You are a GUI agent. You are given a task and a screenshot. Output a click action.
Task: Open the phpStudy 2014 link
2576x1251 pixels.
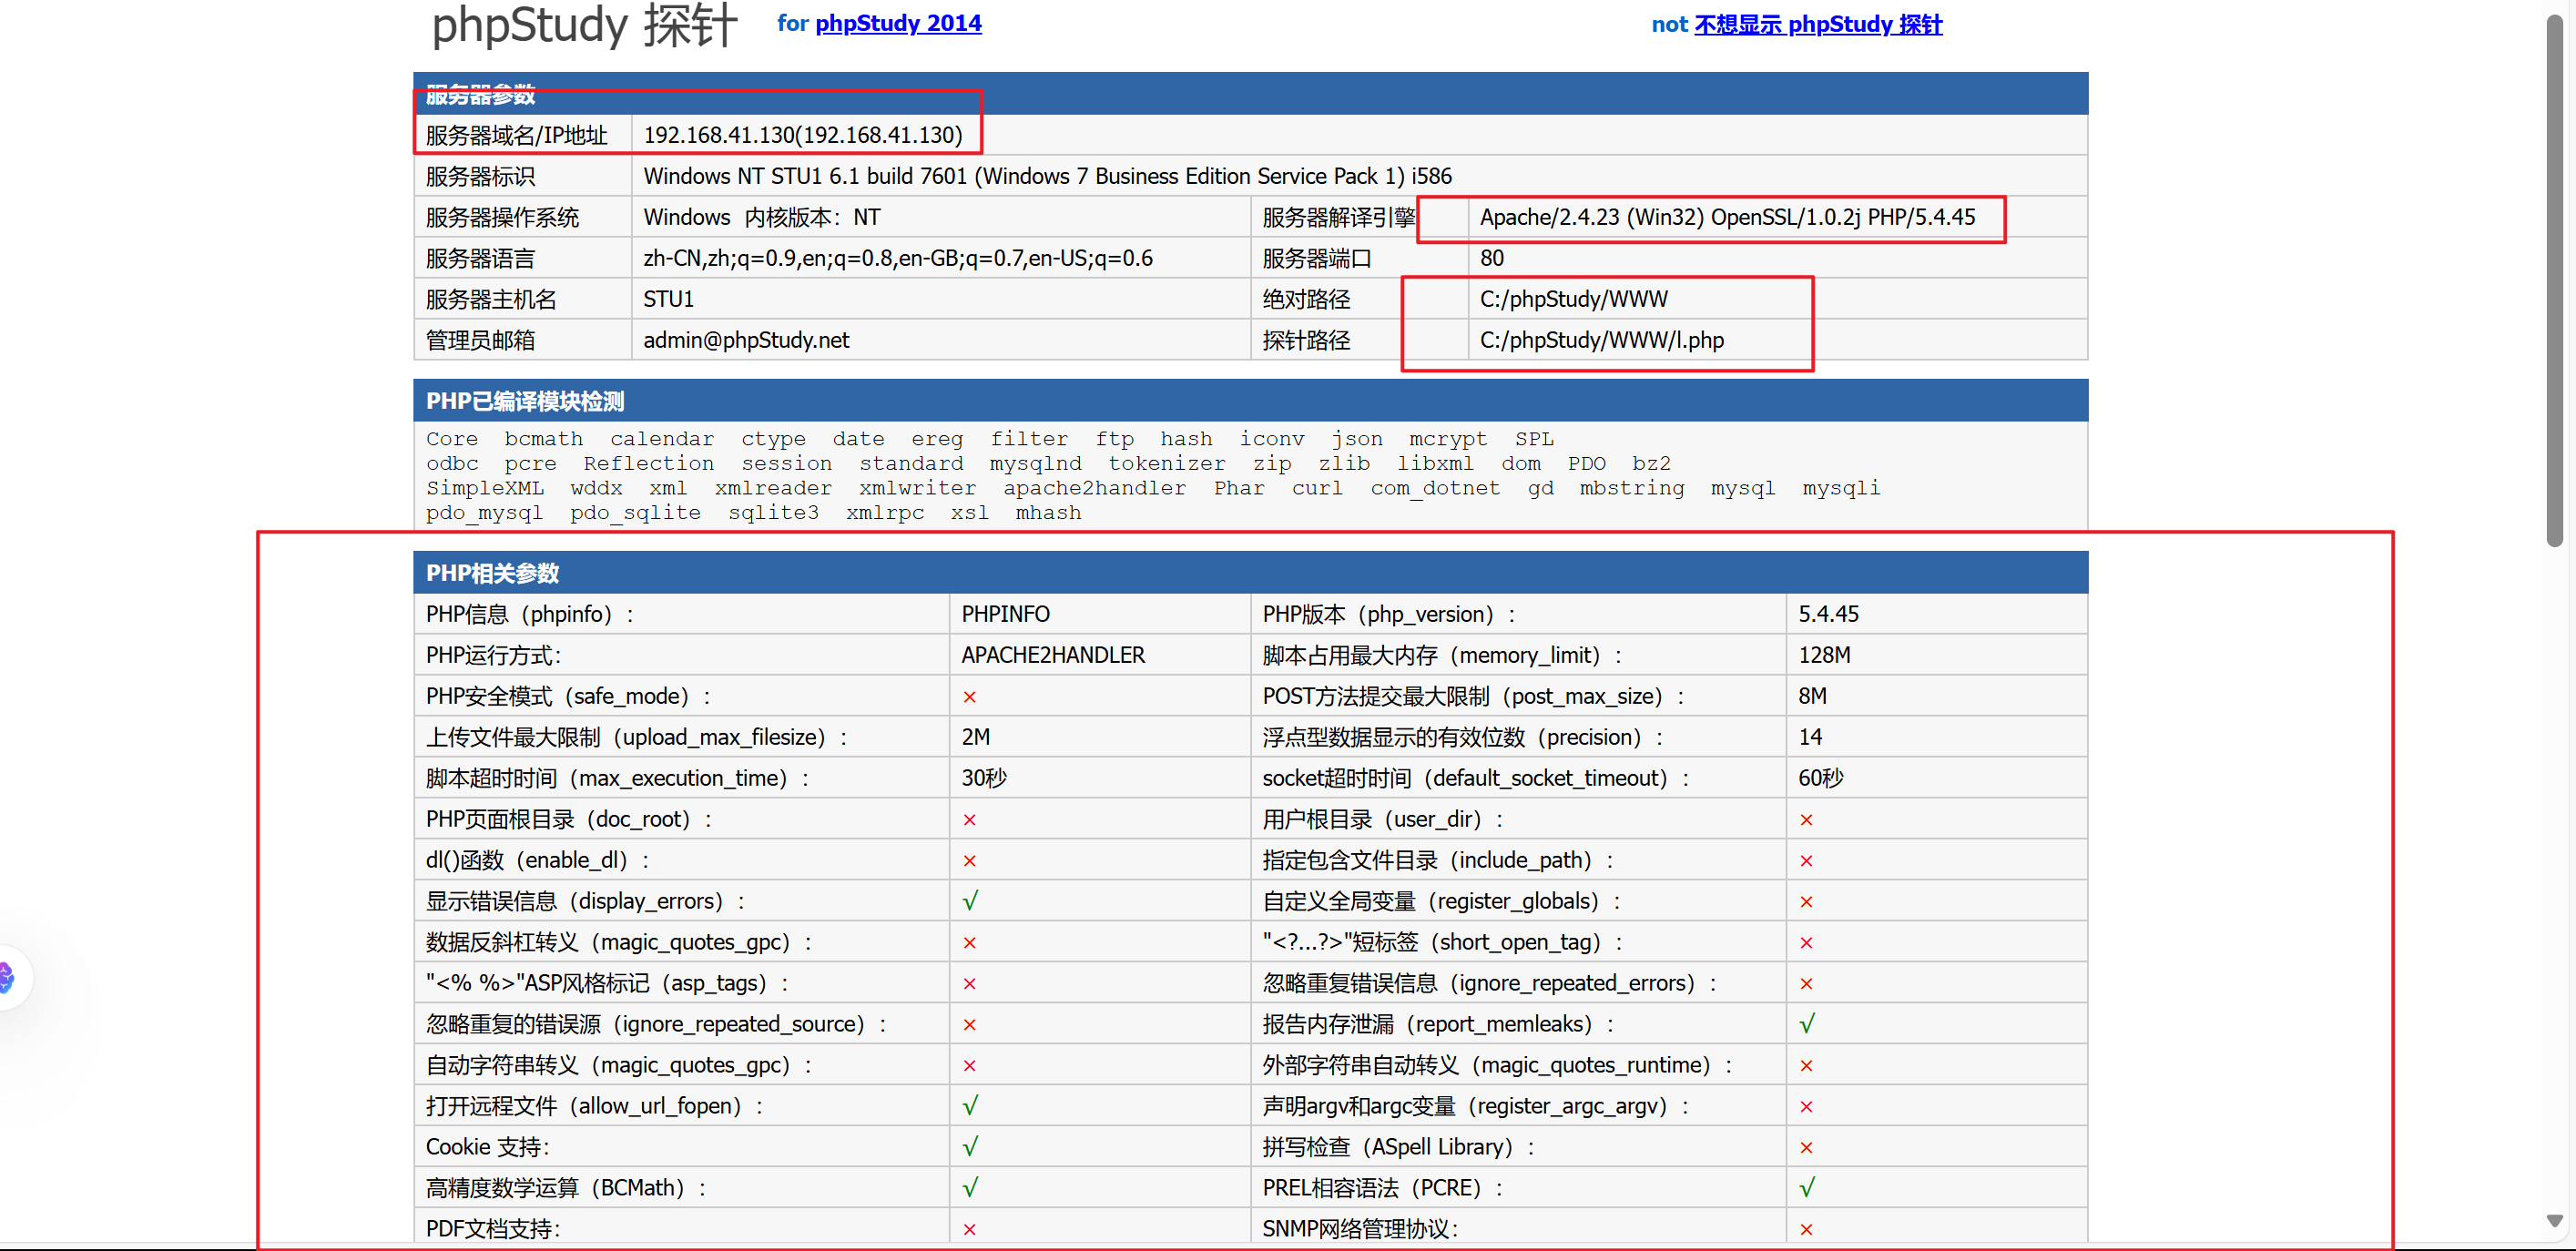pos(897,23)
